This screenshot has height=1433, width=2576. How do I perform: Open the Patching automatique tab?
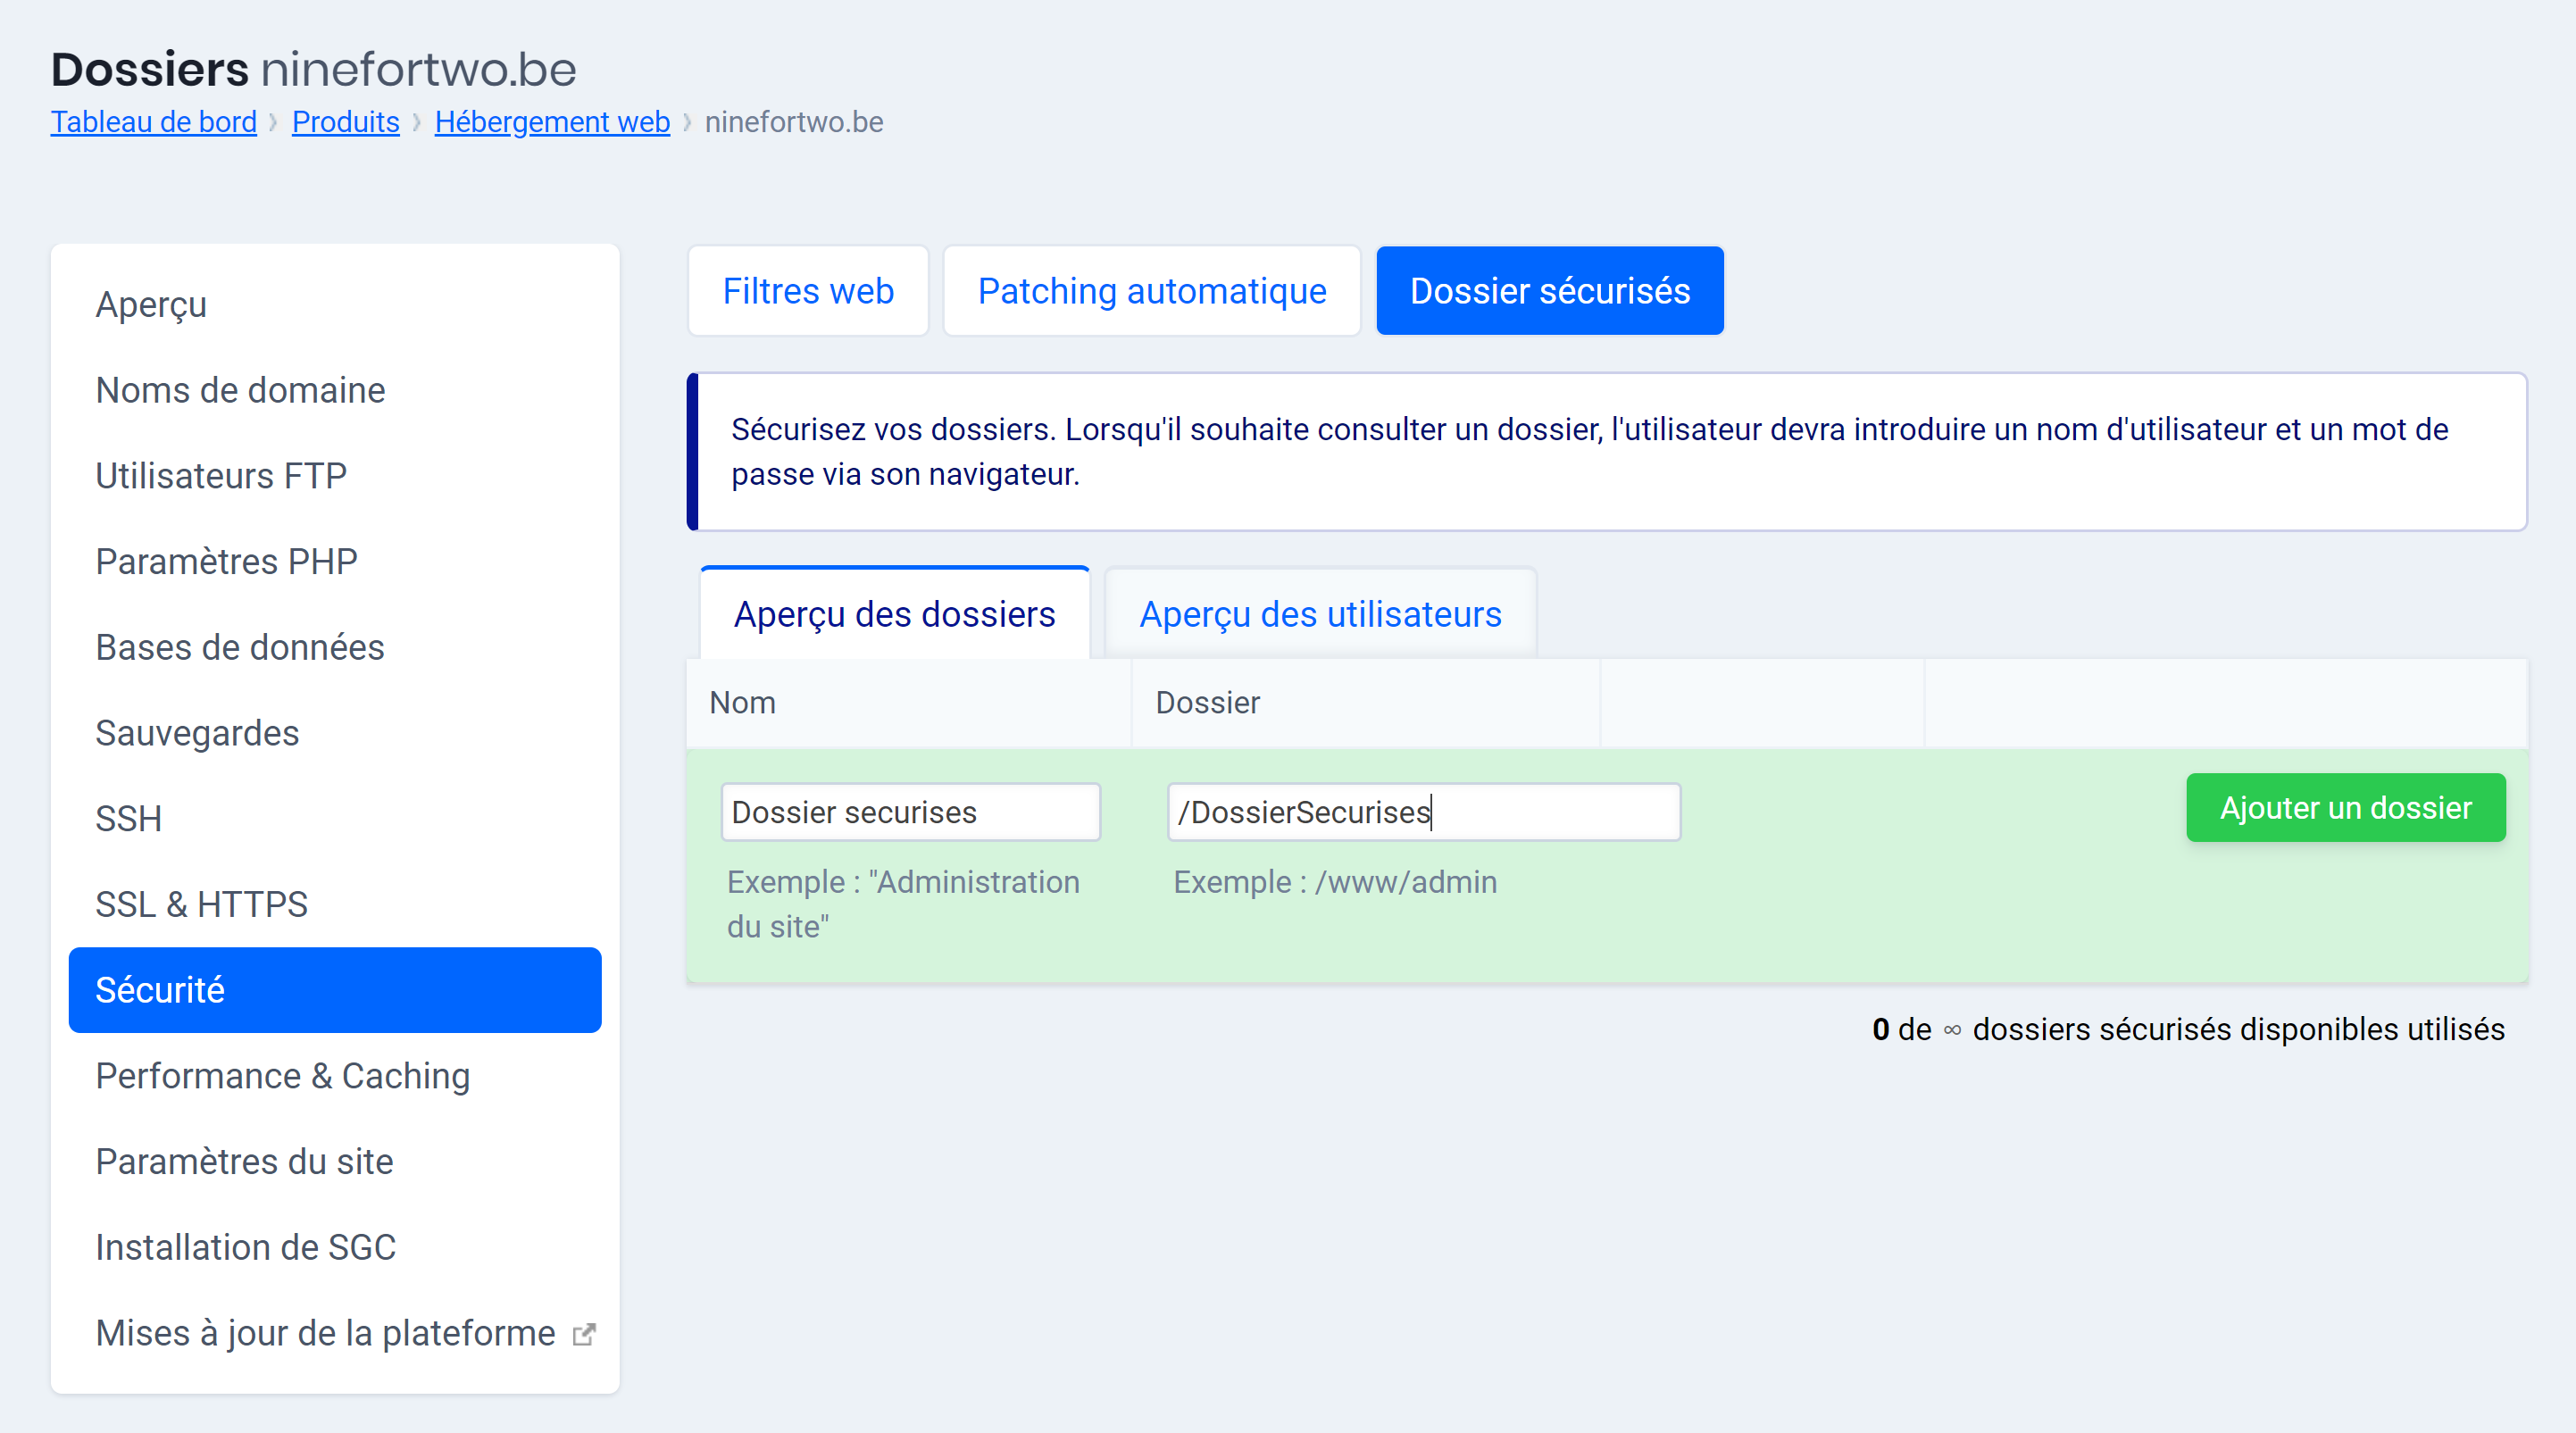(1151, 291)
